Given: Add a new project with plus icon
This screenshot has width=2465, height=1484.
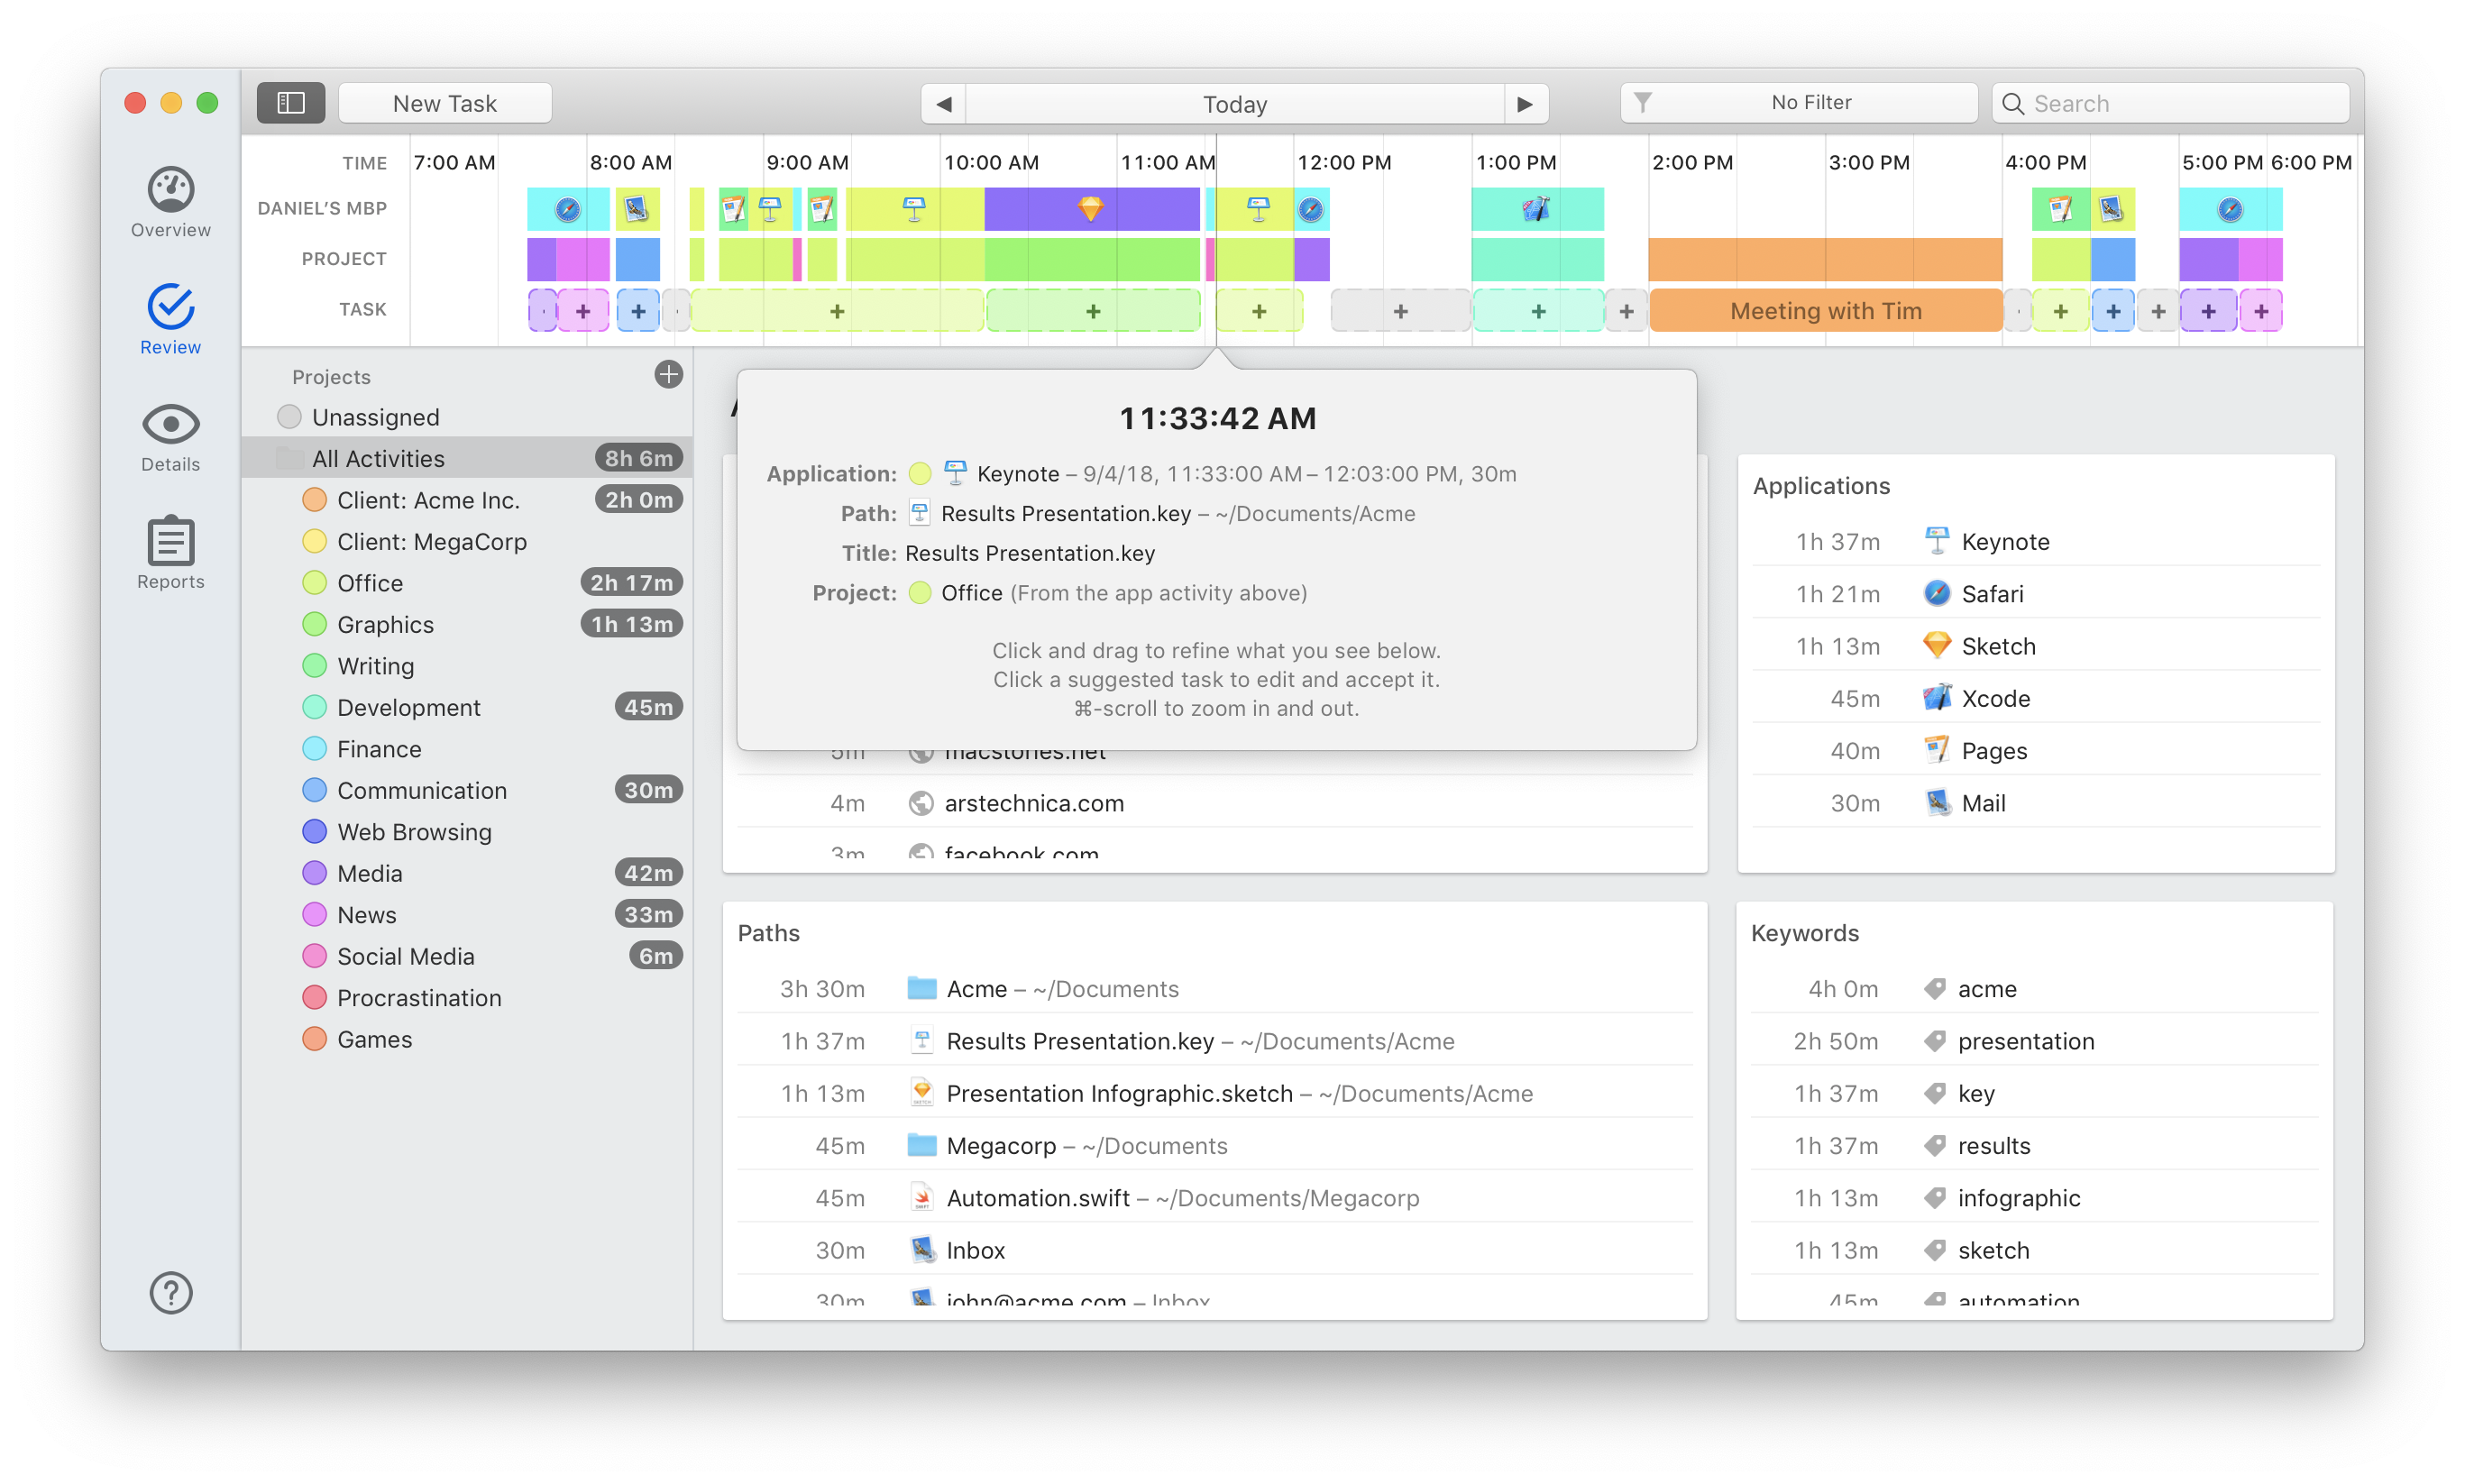Looking at the screenshot, I should (x=668, y=375).
